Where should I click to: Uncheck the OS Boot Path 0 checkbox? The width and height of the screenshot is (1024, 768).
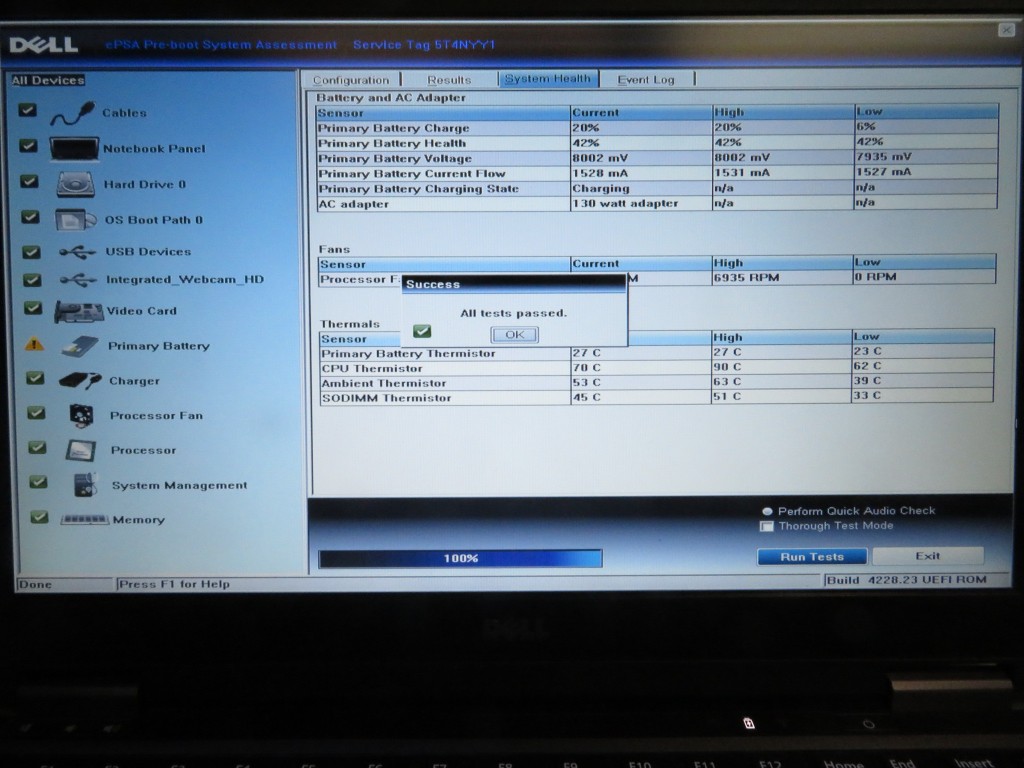click(x=30, y=216)
